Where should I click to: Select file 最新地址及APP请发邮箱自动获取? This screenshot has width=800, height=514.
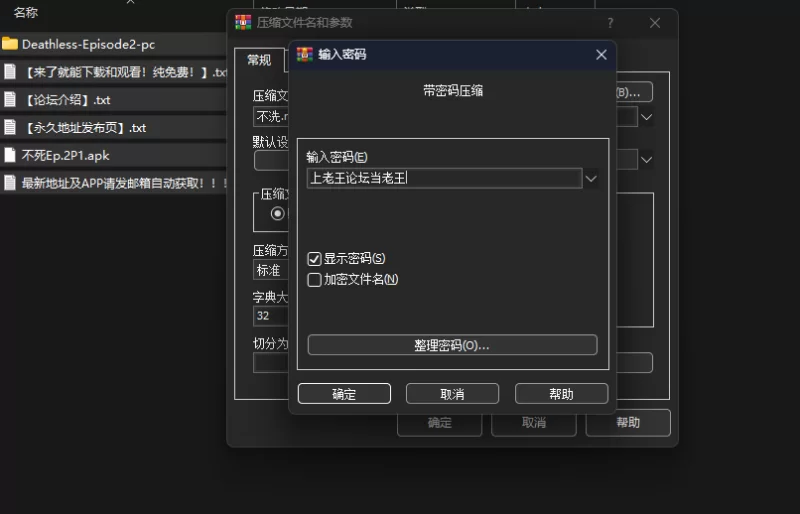pos(124,183)
